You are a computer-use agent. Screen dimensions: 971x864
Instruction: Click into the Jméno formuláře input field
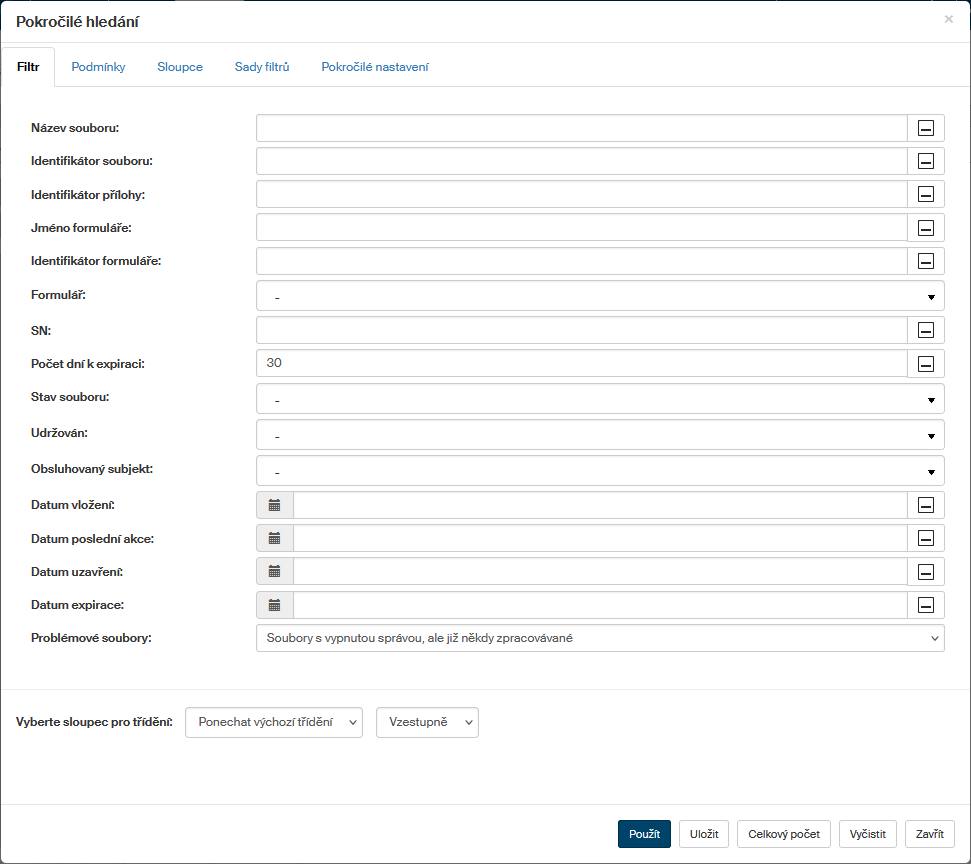[x=581, y=228]
